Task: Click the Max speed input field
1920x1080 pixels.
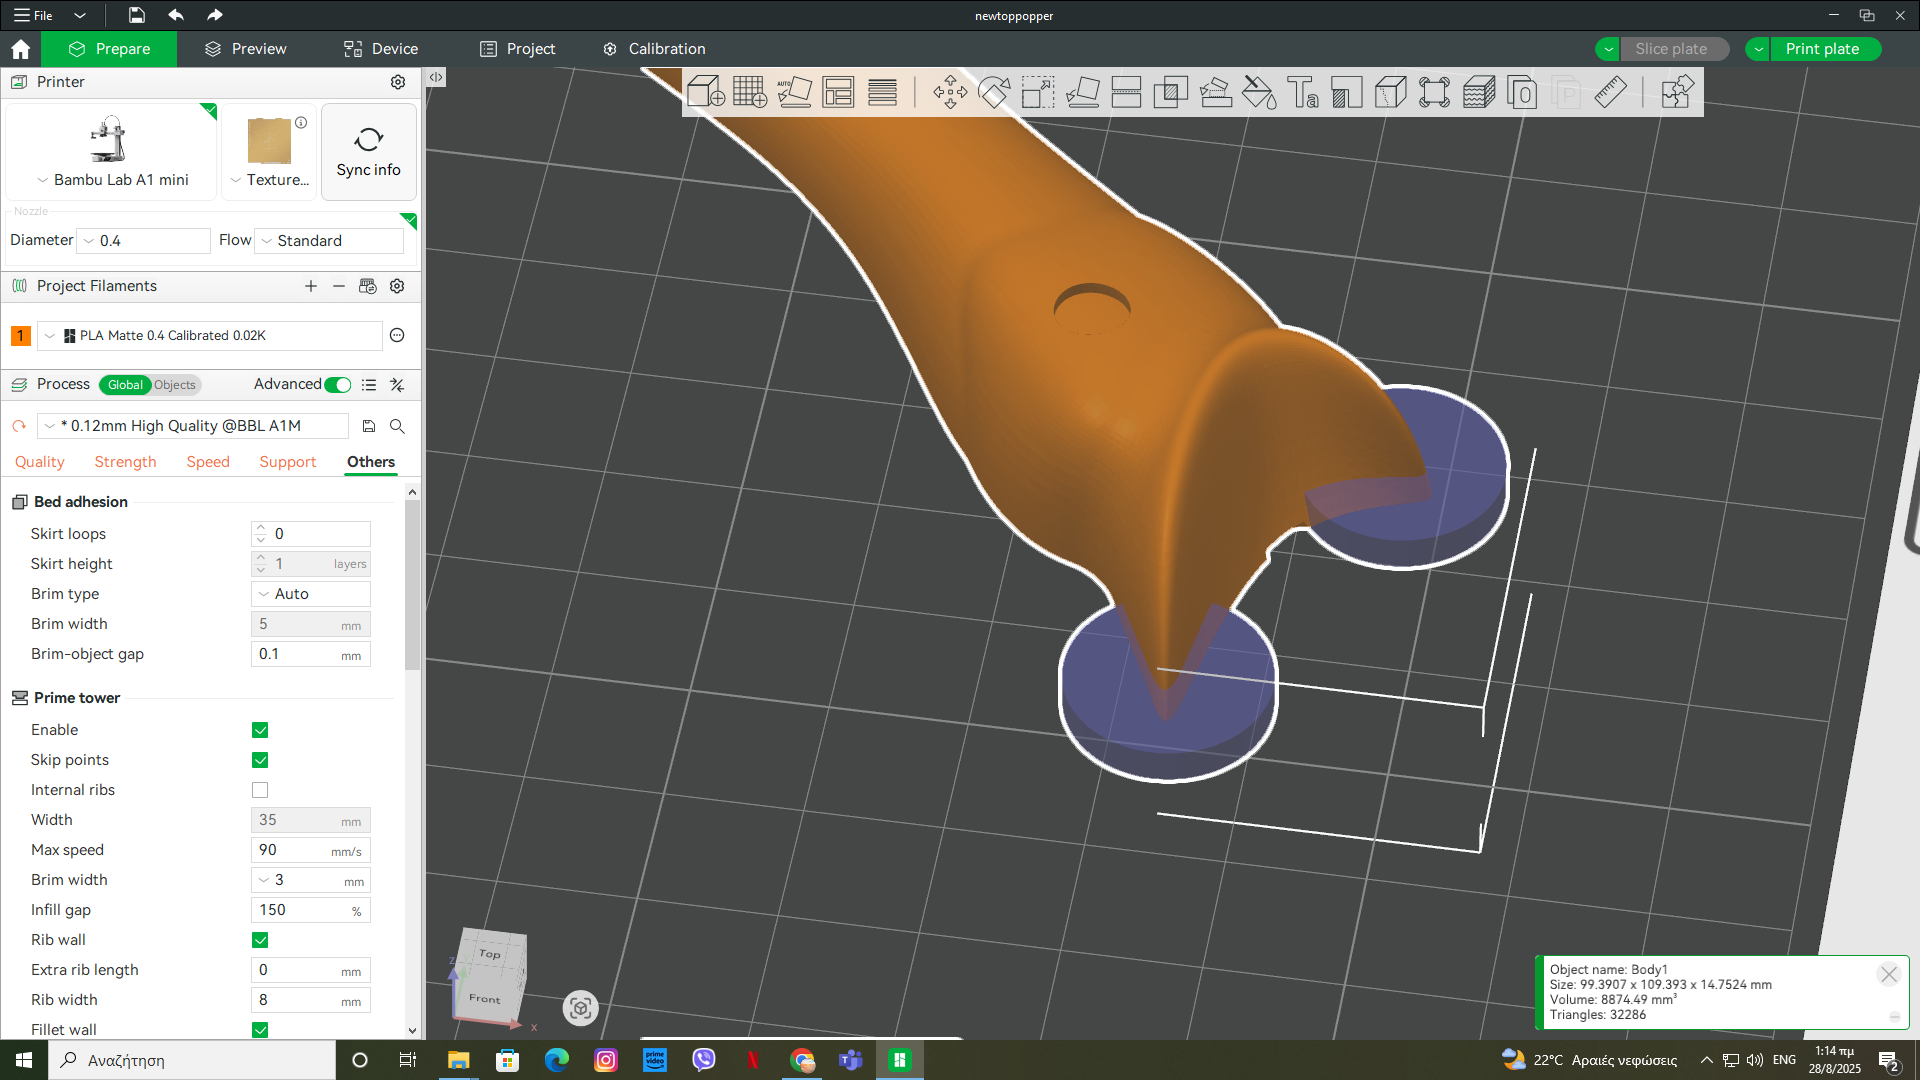Action: (311, 850)
